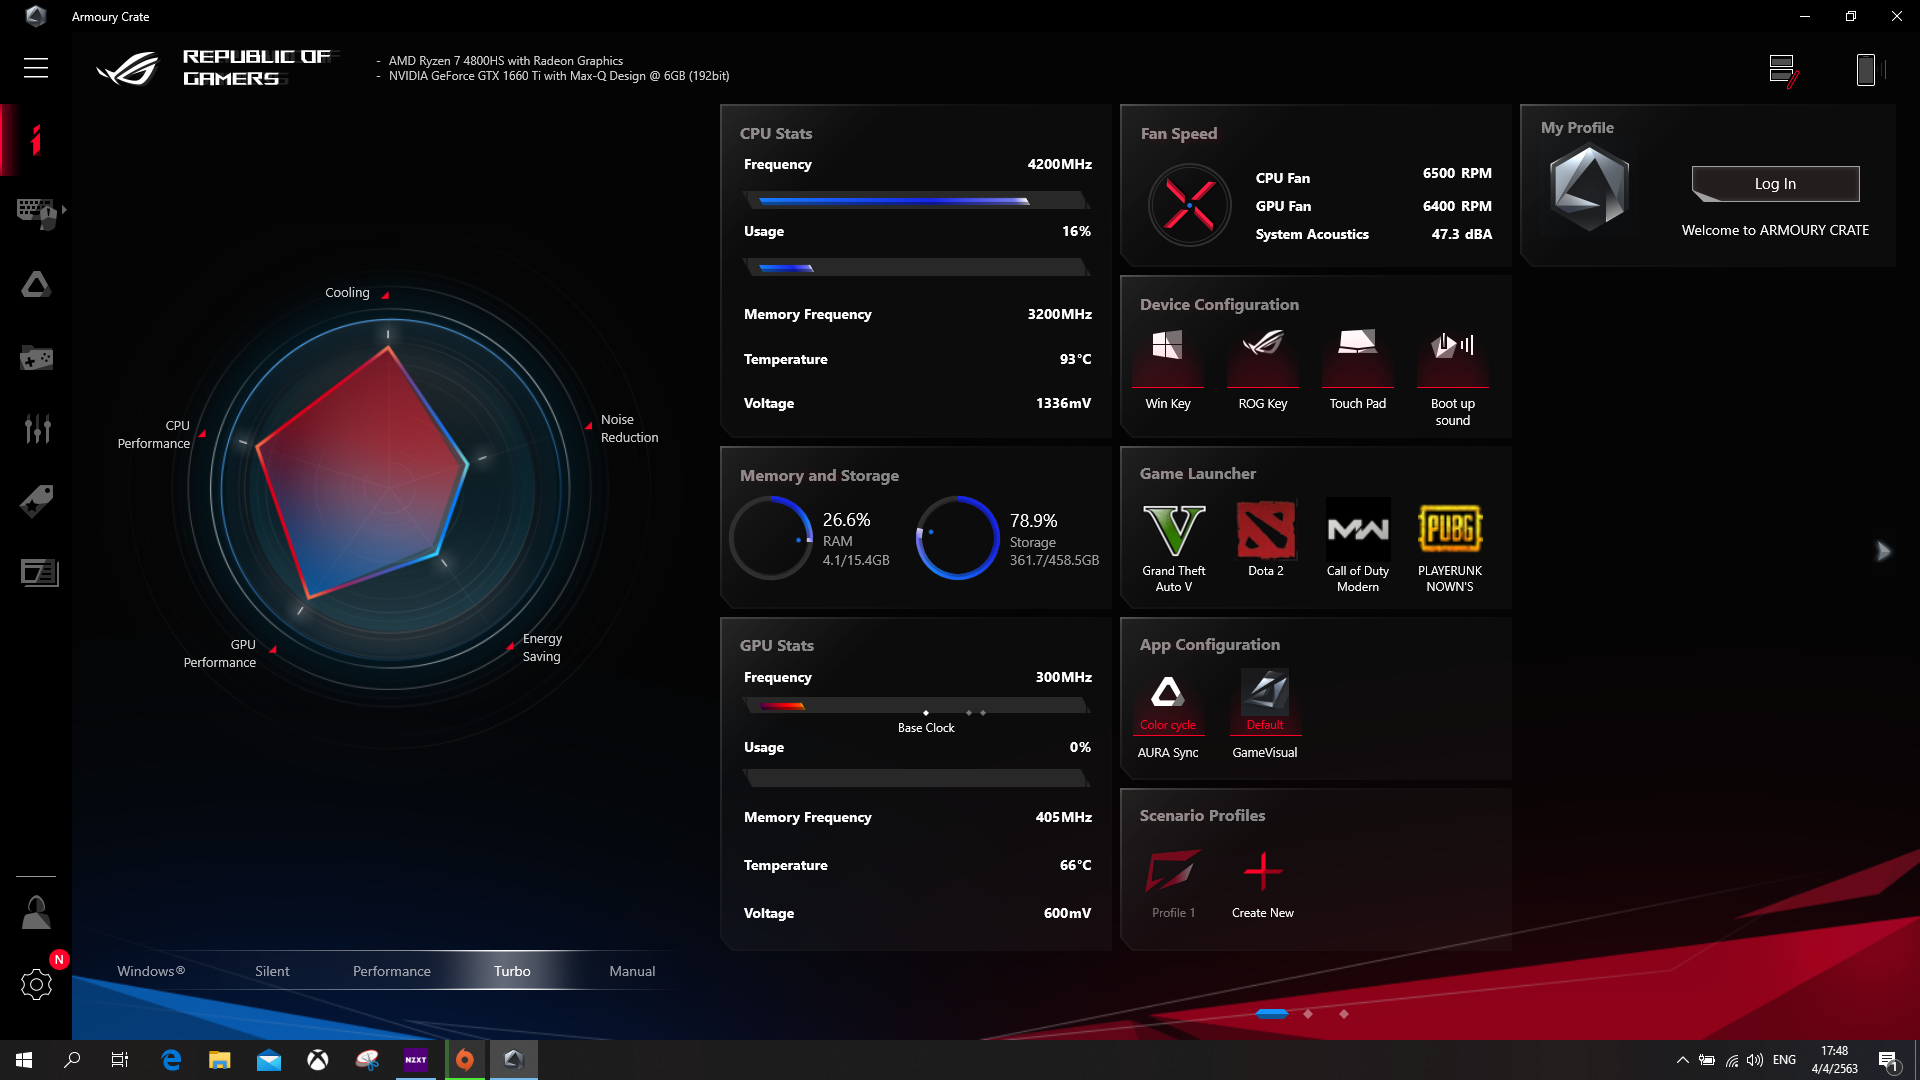Open Featured deals tag icon in sidebar
This screenshot has width=1920, height=1080.
36,500
